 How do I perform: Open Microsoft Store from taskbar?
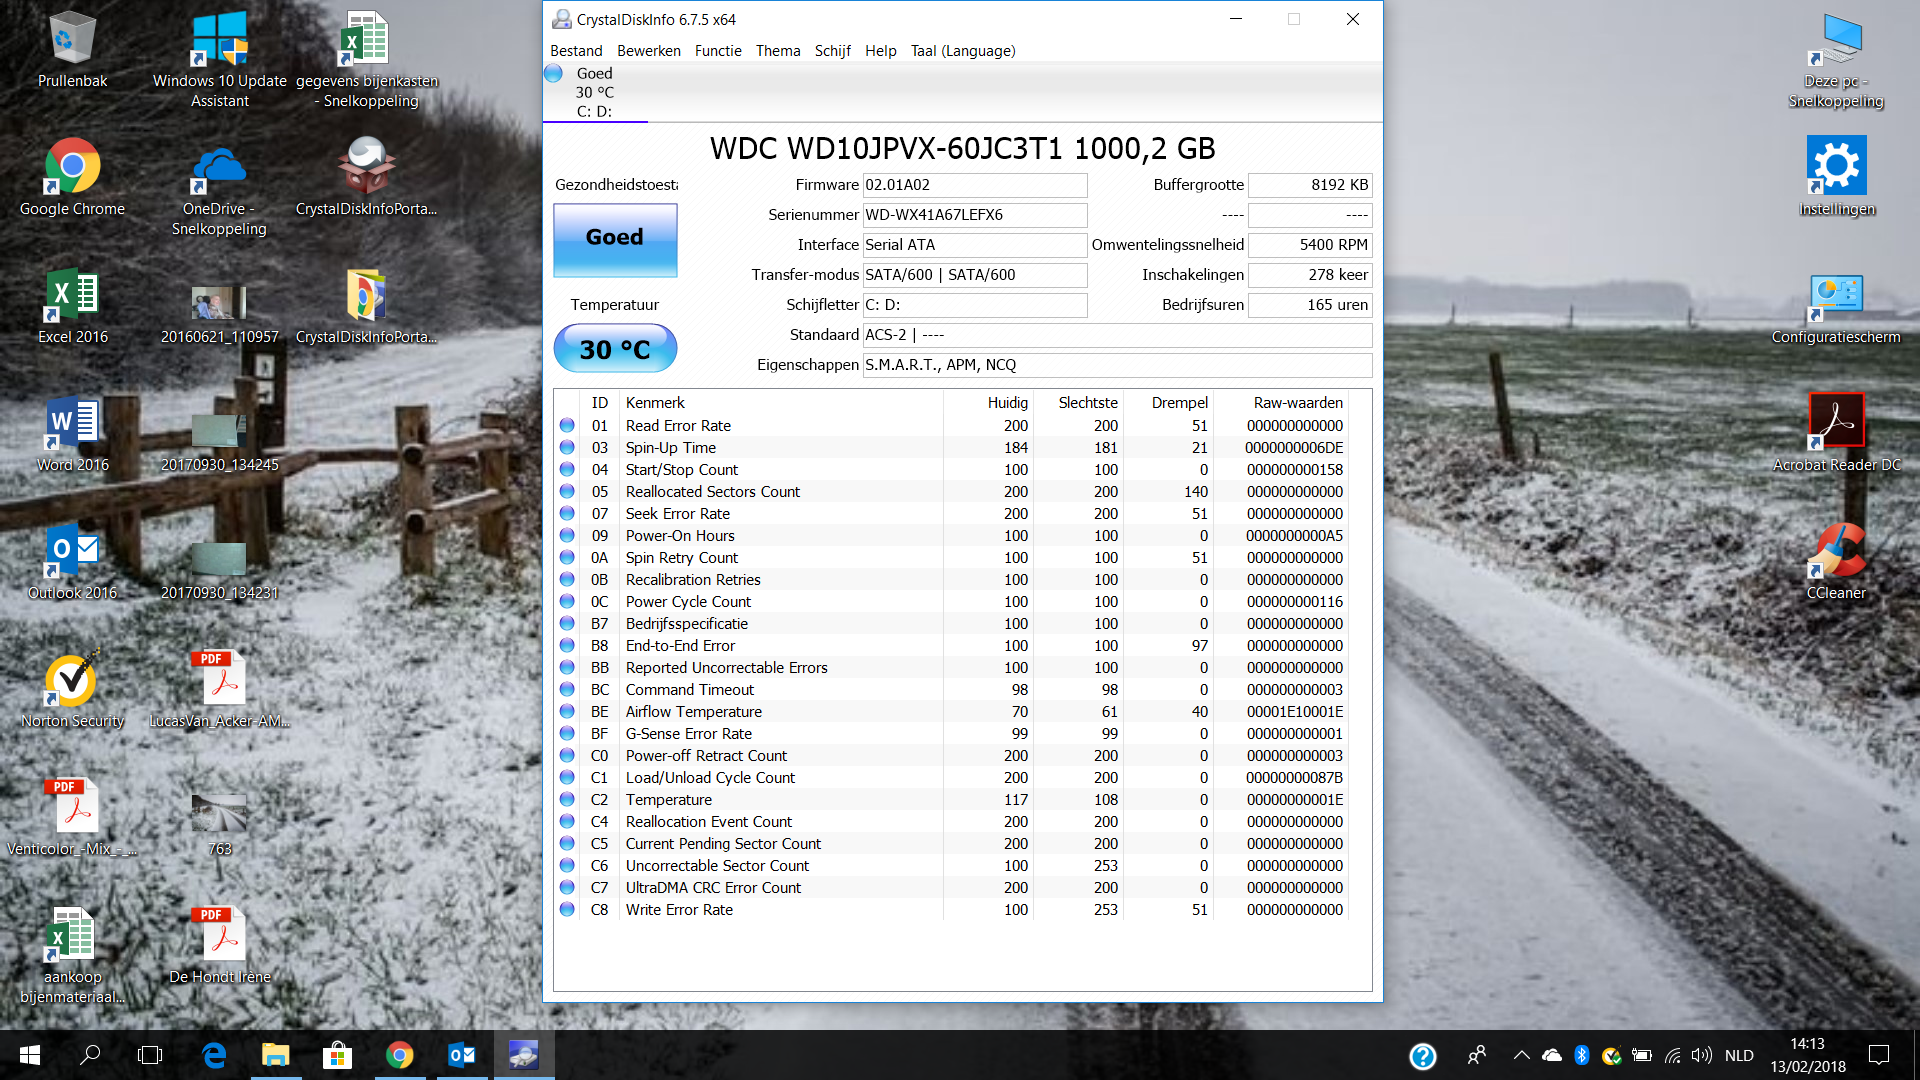pos(337,1055)
